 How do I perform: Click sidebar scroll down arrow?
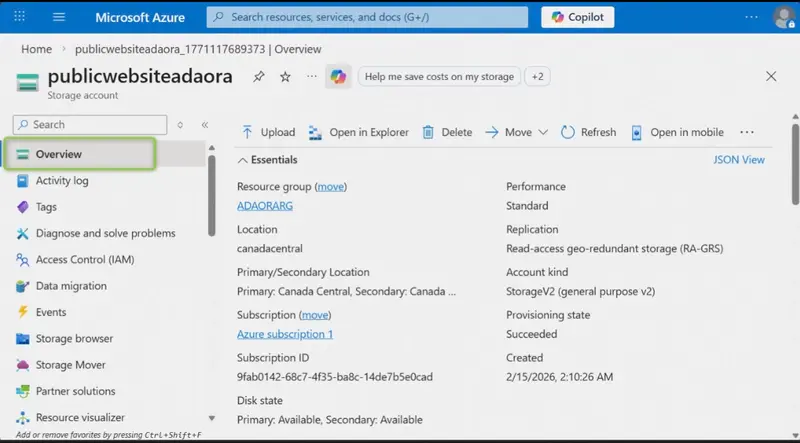pyautogui.click(x=212, y=418)
